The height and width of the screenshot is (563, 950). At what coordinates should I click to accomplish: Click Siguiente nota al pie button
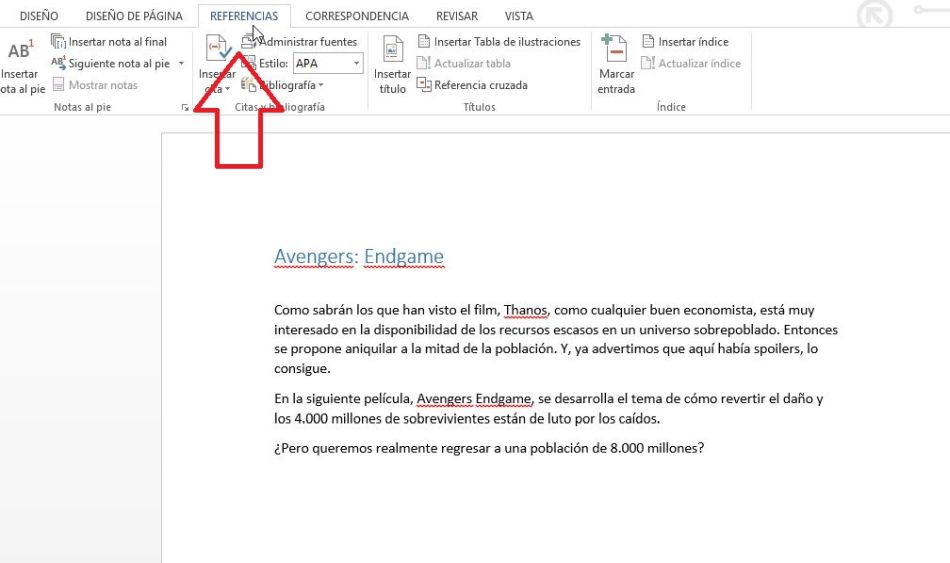(x=110, y=64)
